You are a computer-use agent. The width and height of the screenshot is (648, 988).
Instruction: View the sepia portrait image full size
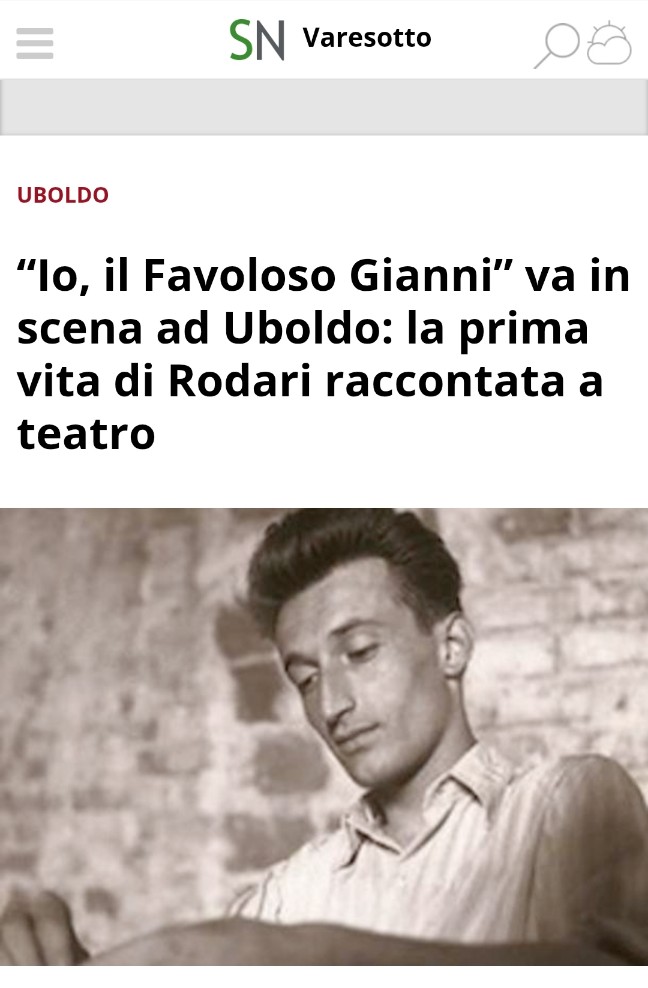coord(324,737)
